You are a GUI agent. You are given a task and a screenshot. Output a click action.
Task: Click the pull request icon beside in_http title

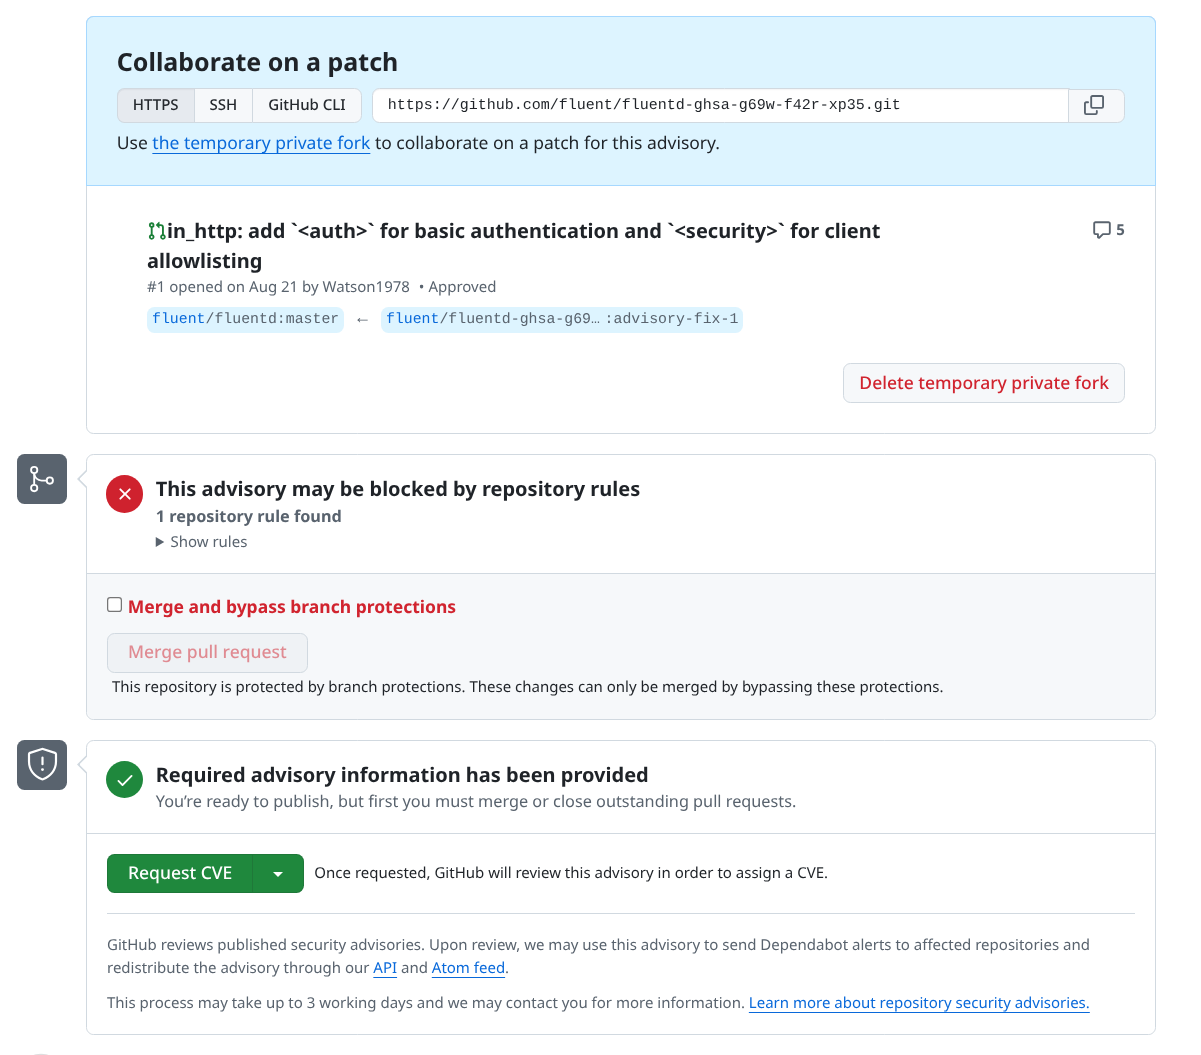point(156,231)
